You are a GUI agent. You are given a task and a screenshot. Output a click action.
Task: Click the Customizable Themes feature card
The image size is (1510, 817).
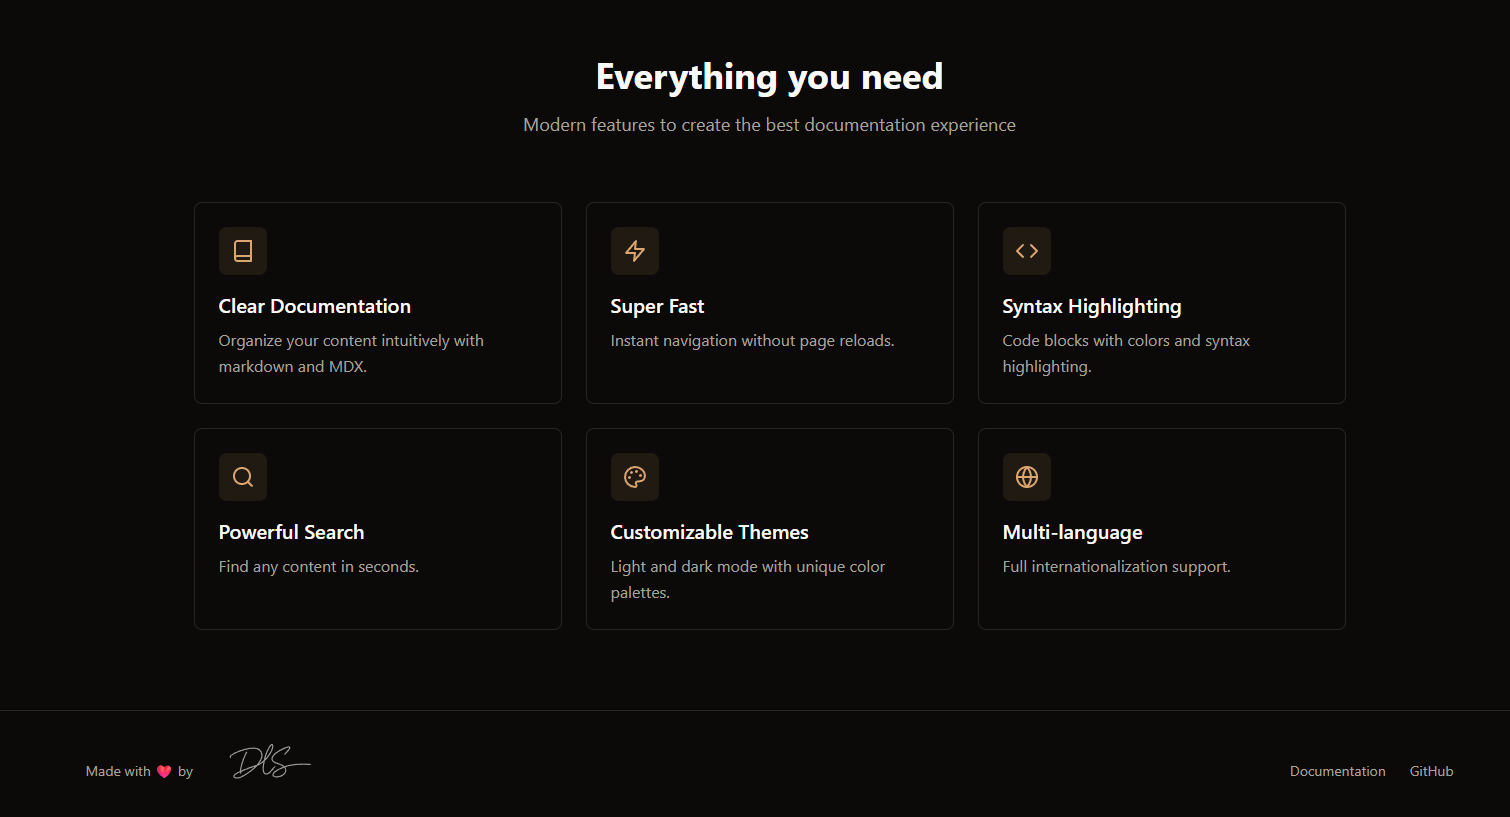pyautogui.click(x=769, y=528)
